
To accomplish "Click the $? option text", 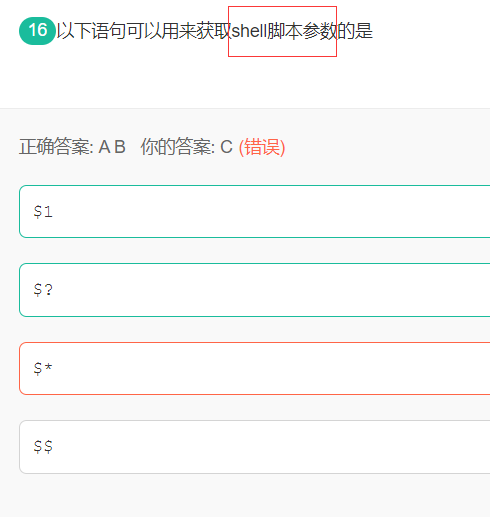I will [x=43, y=290].
